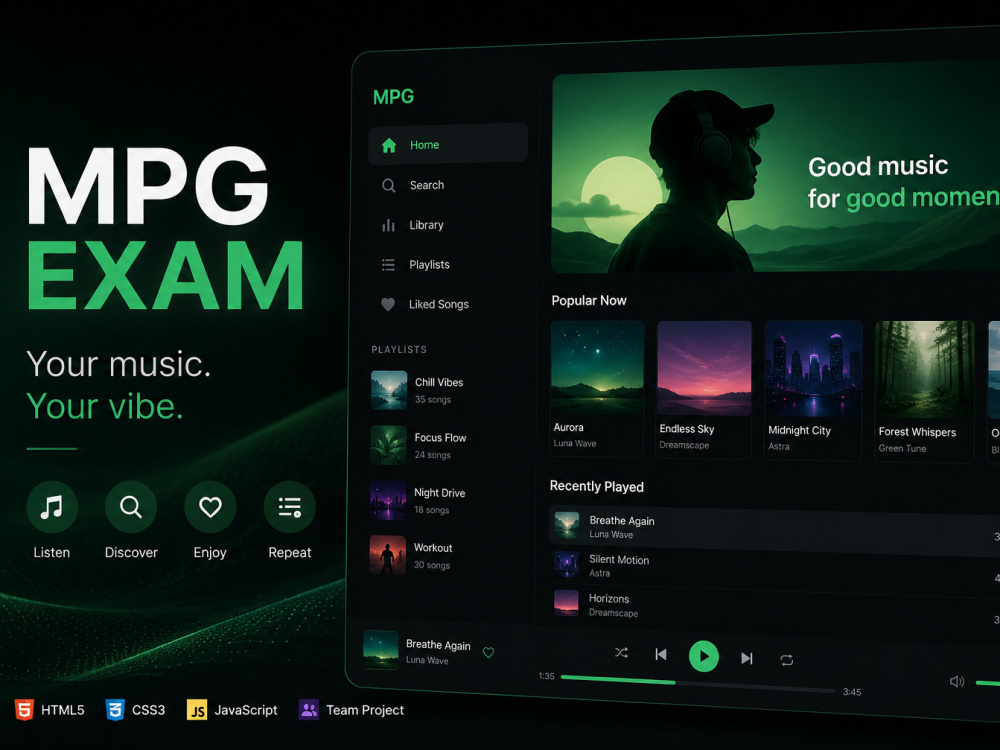
Task: Click Green Tune artist under Forest Whispers
Action: click(902, 448)
